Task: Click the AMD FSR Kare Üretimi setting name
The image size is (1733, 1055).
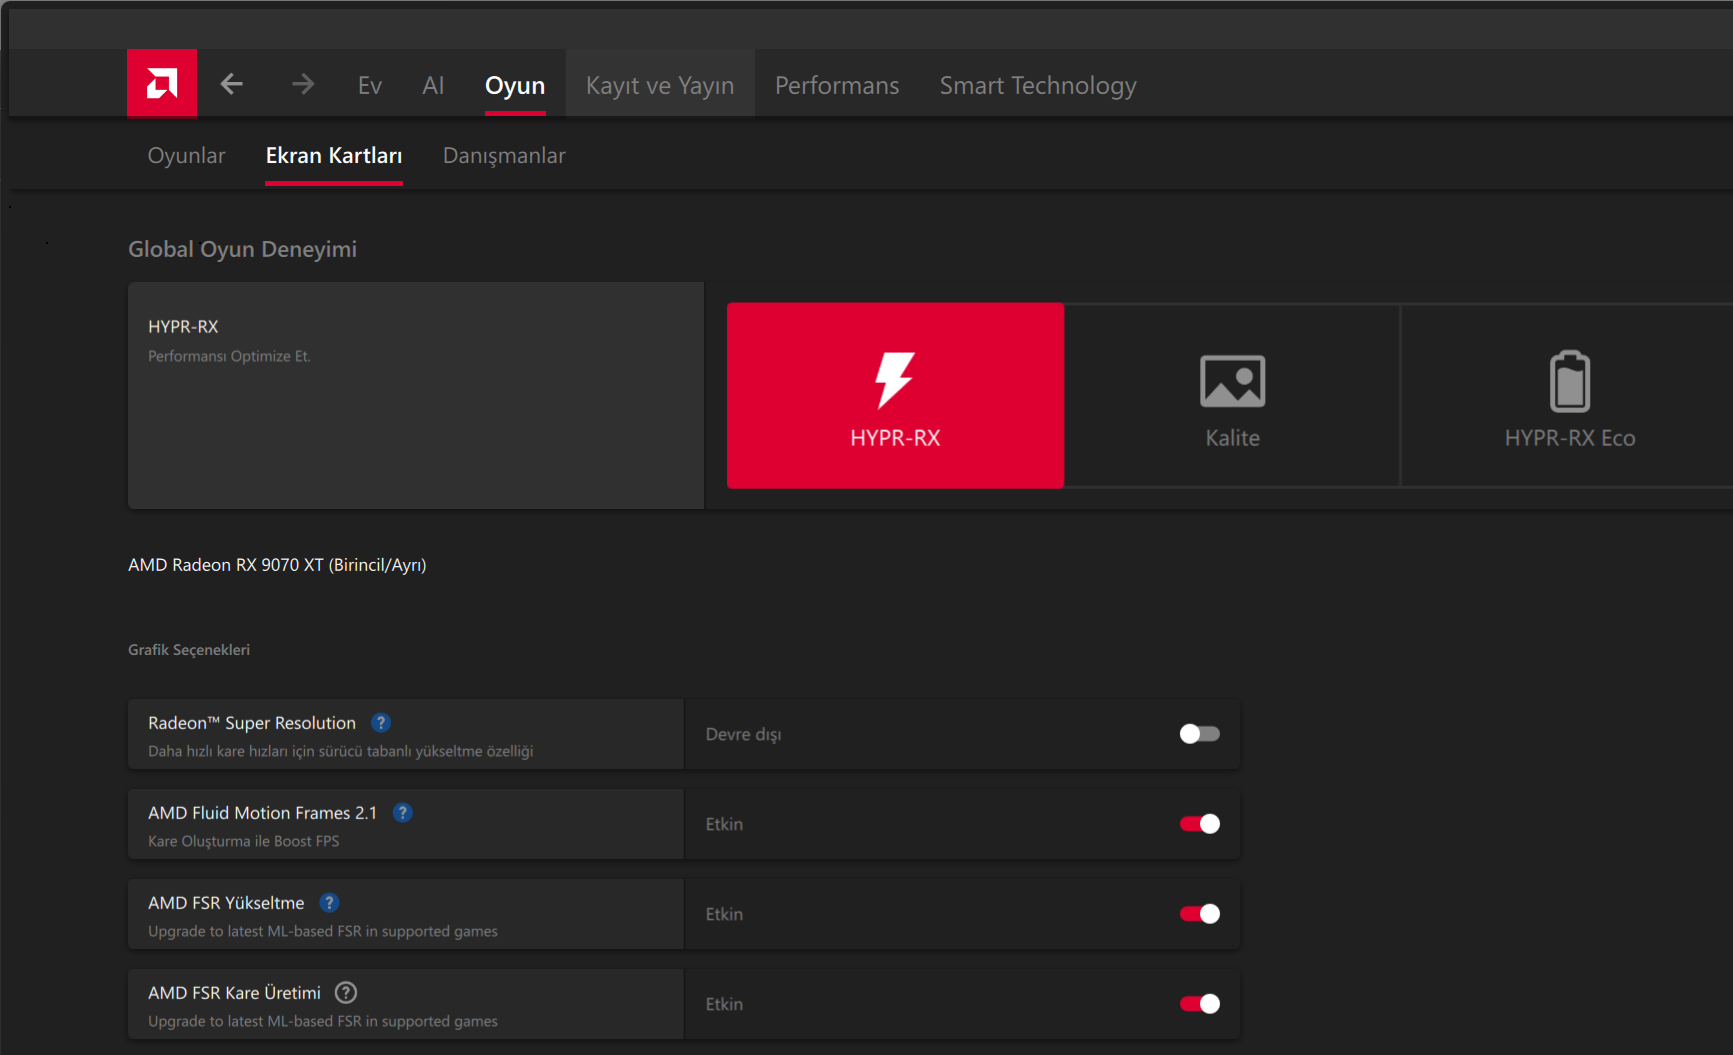Action: [x=235, y=993]
